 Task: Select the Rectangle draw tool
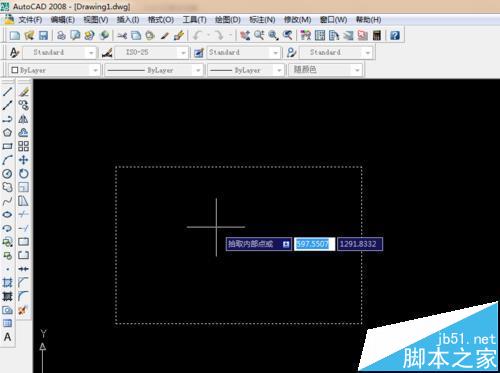click(7, 146)
